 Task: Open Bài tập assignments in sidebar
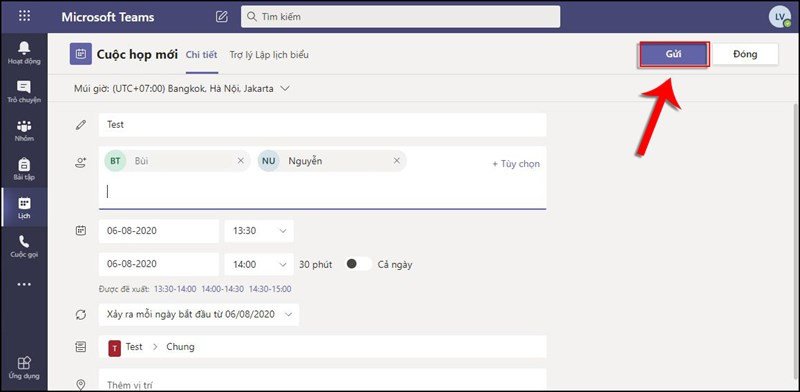click(x=24, y=169)
